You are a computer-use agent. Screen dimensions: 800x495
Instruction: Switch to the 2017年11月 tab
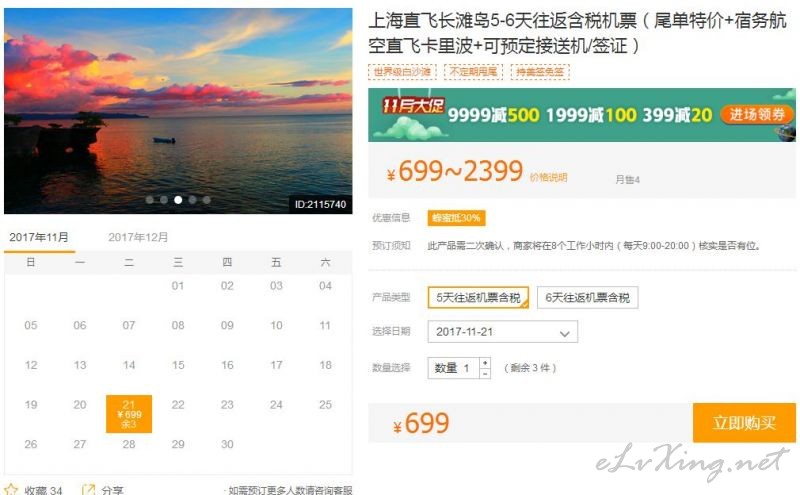pyautogui.click(x=39, y=237)
